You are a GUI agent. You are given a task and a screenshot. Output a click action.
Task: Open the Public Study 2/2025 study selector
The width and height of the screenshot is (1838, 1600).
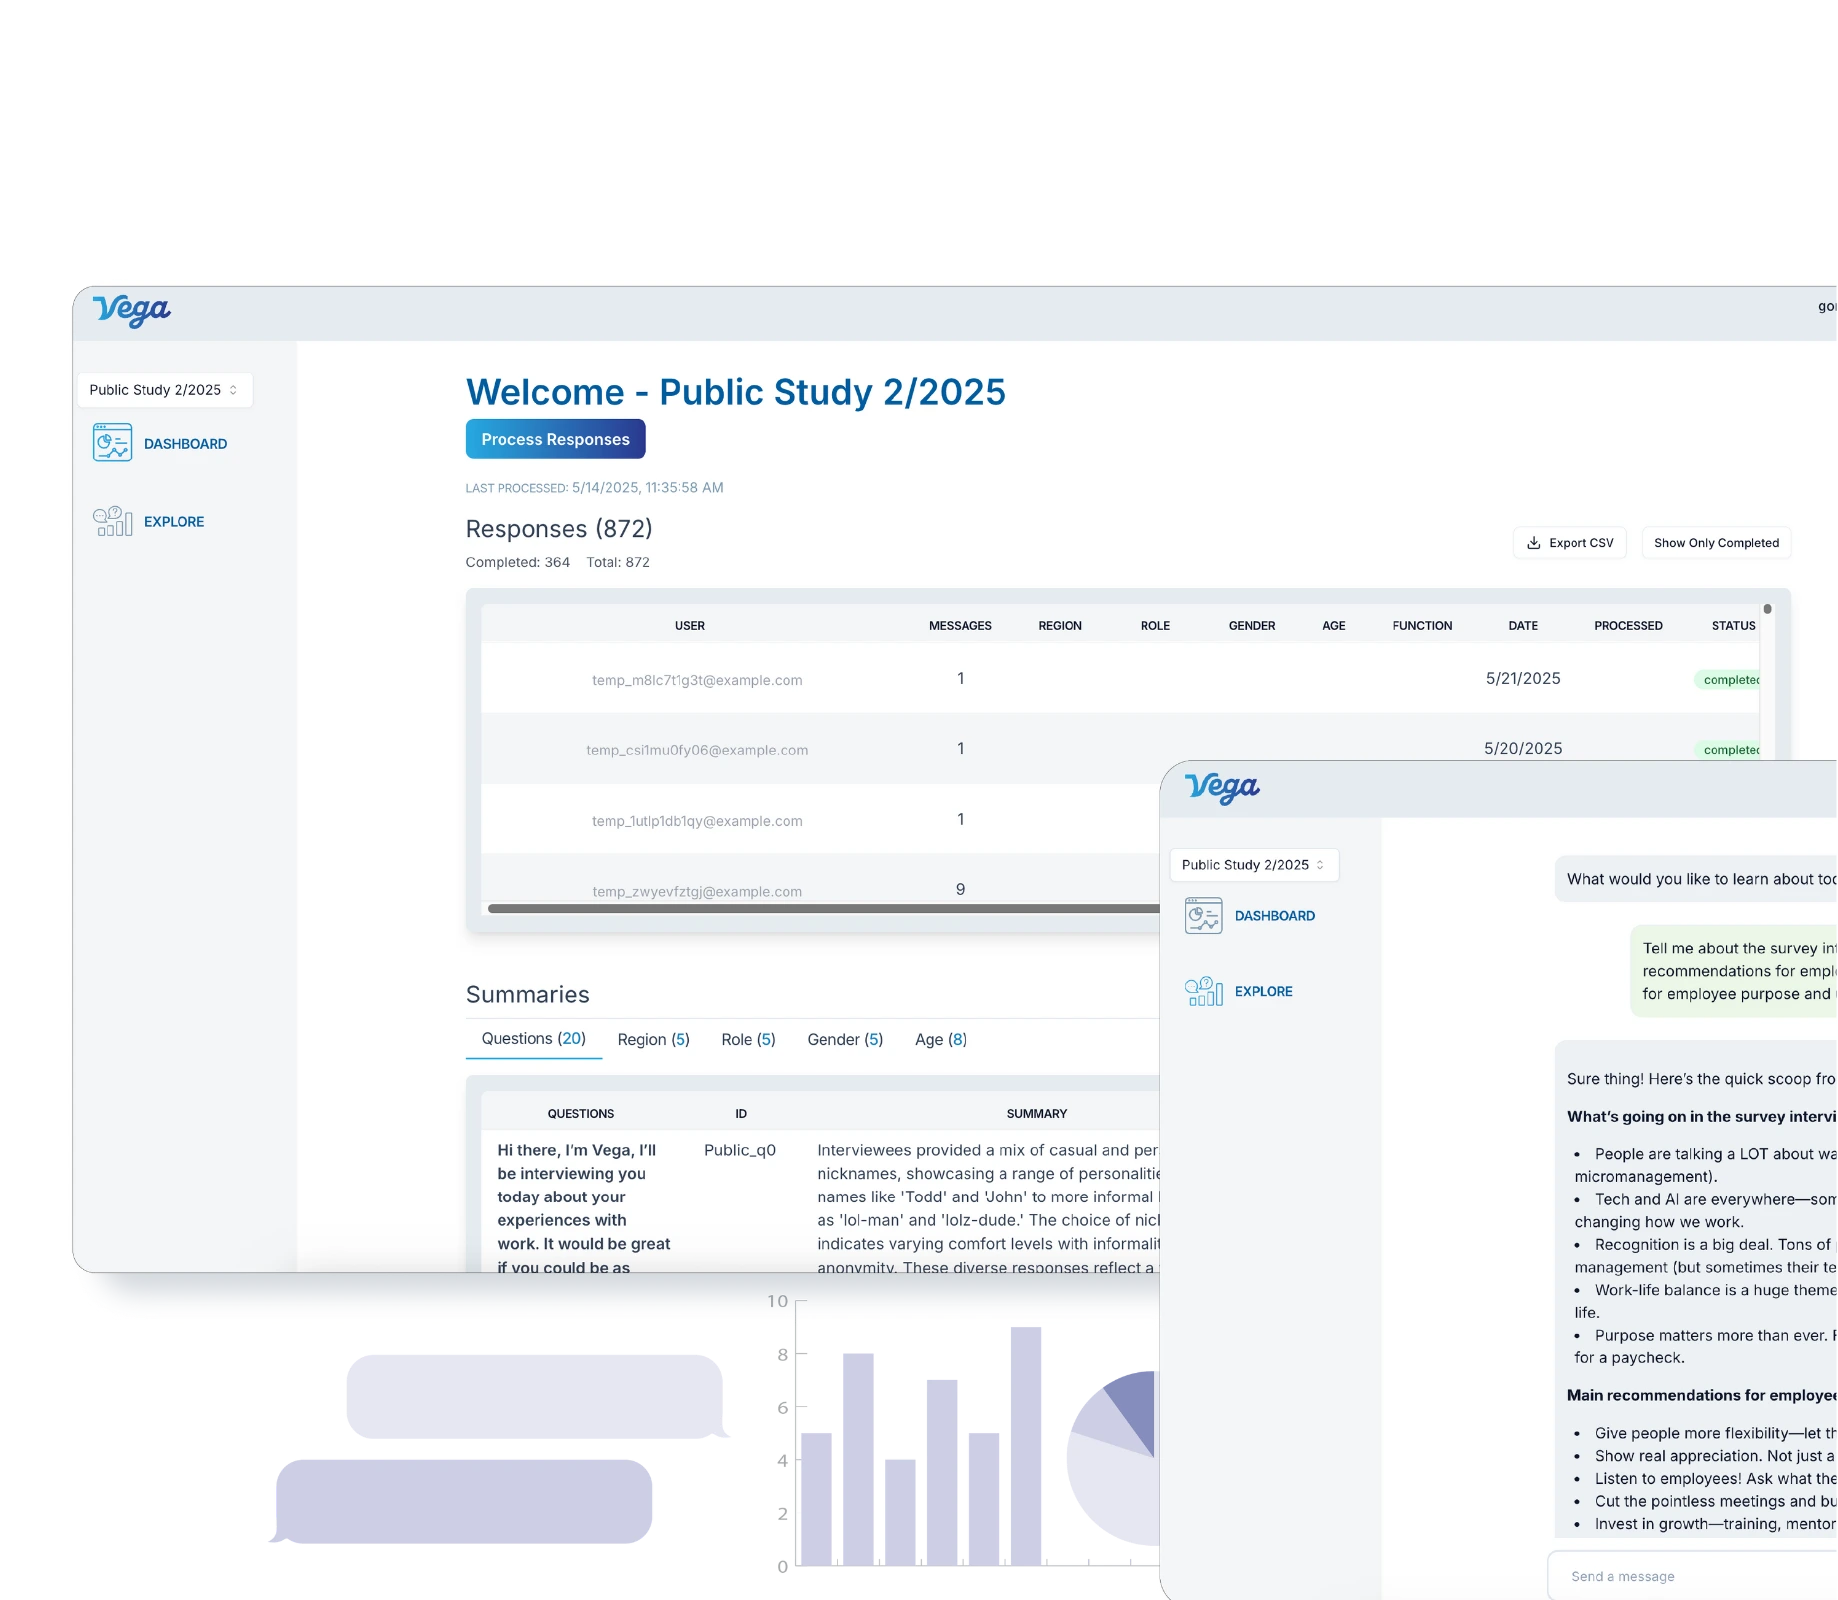point(164,390)
